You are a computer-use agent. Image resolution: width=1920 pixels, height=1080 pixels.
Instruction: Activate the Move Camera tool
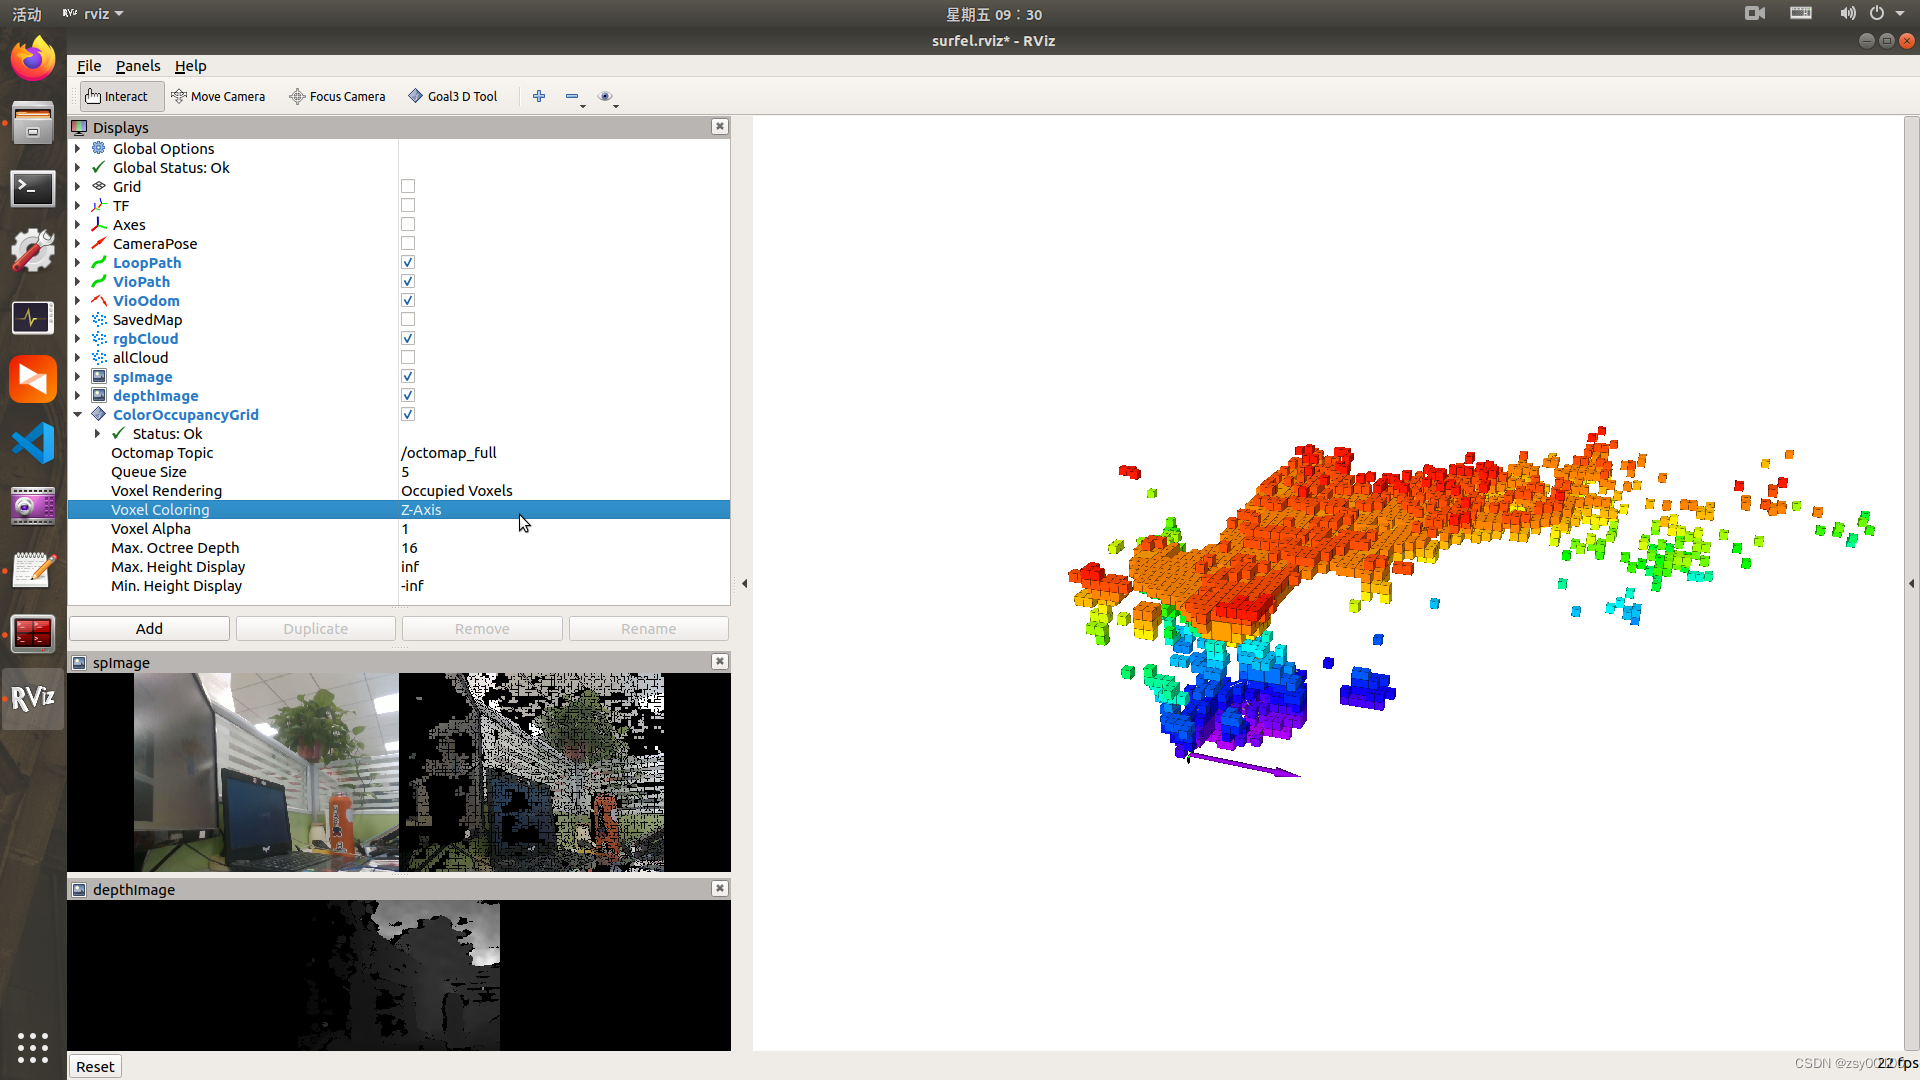coord(218,96)
